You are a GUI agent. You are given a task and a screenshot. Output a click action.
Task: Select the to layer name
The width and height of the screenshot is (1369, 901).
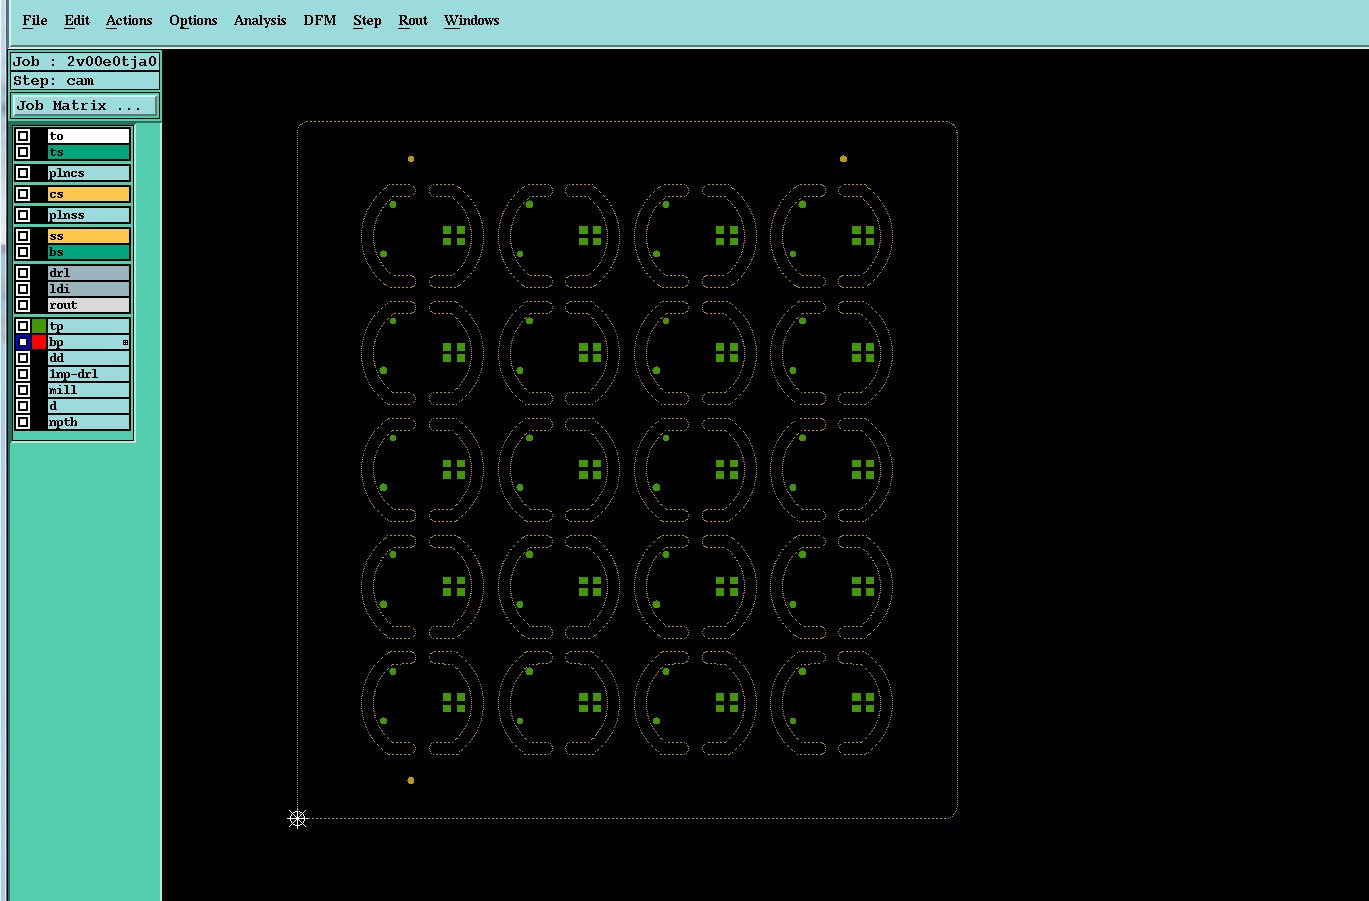pos(89,136)
